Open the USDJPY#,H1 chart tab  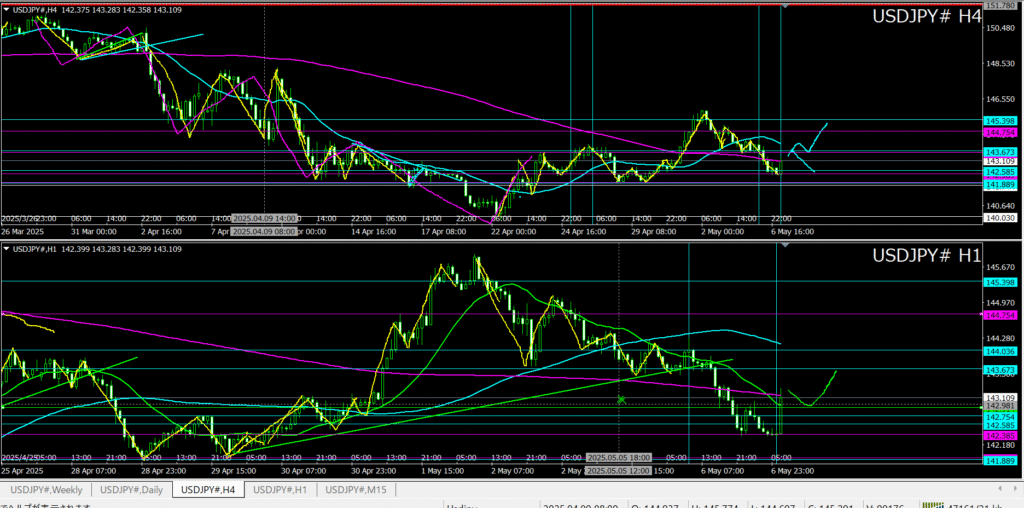(x=281, y=489)
